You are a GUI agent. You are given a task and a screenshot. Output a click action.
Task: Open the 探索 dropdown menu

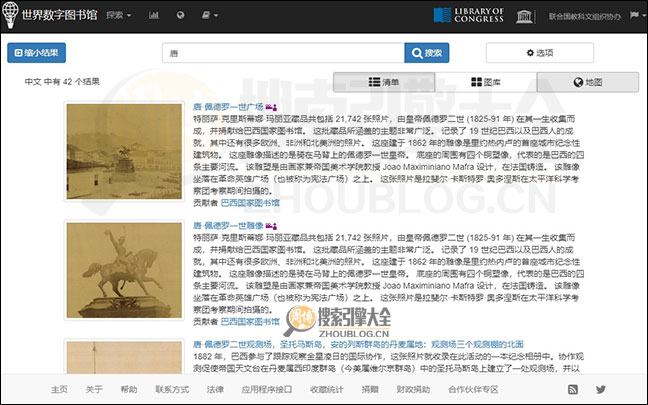tap(118, 15)
